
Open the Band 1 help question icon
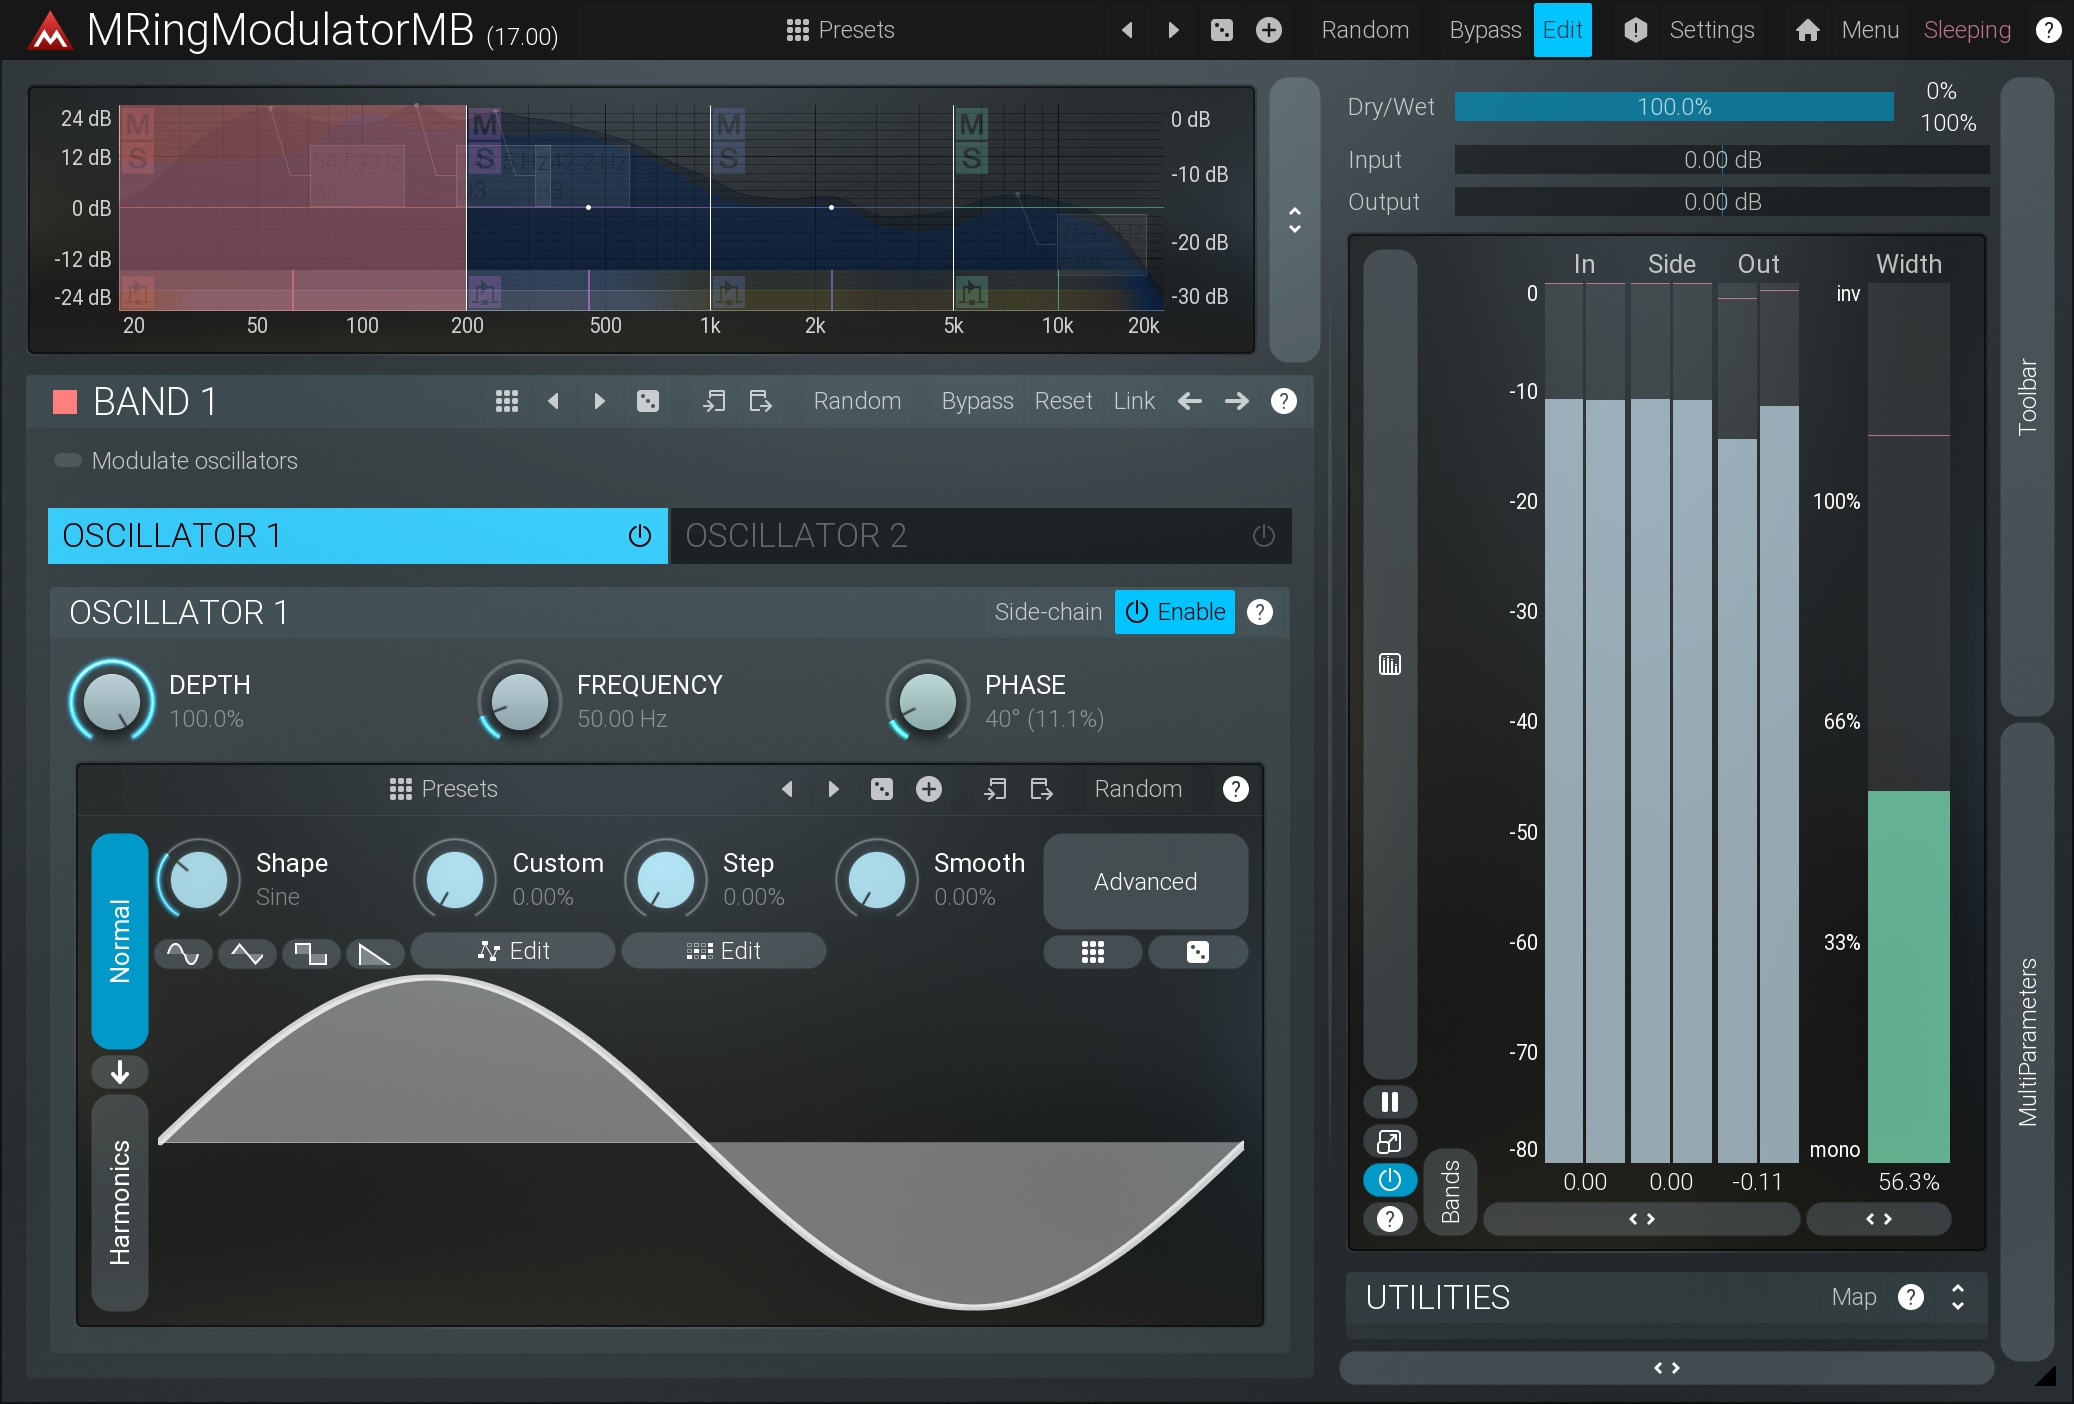click(x=1284, y=402)
